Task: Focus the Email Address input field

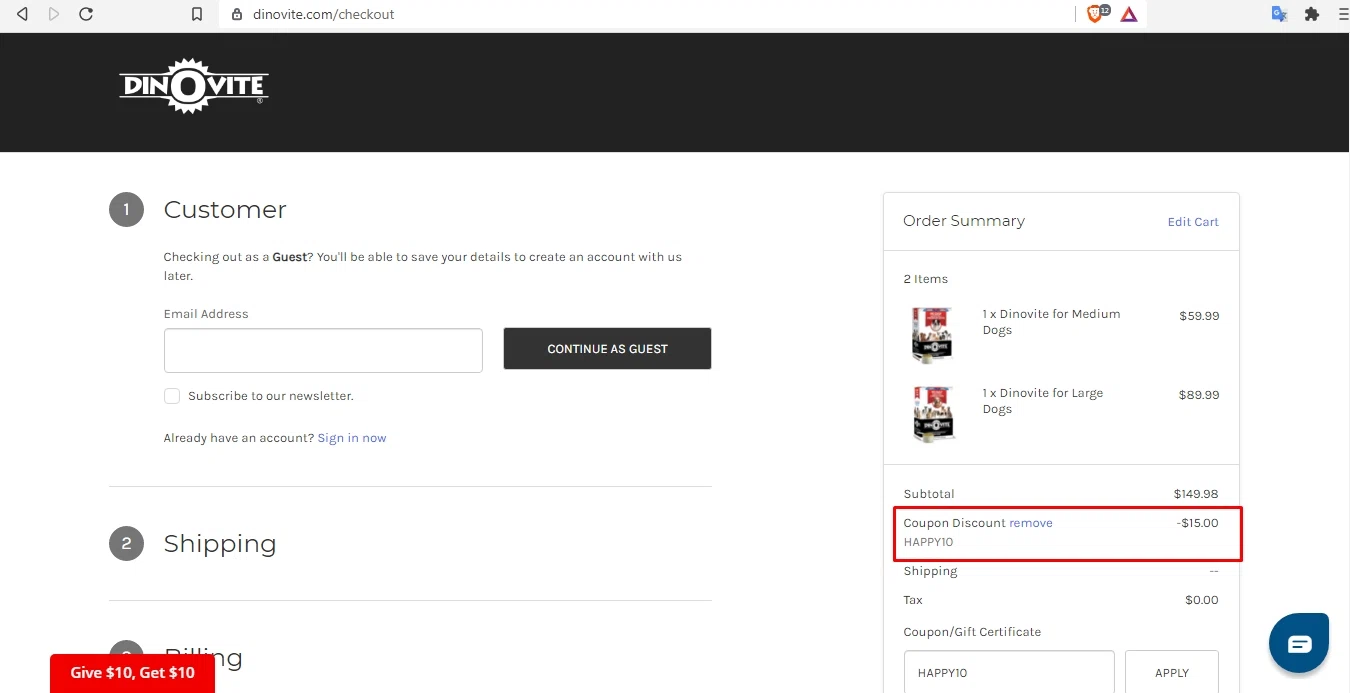Action: point(323,350)
